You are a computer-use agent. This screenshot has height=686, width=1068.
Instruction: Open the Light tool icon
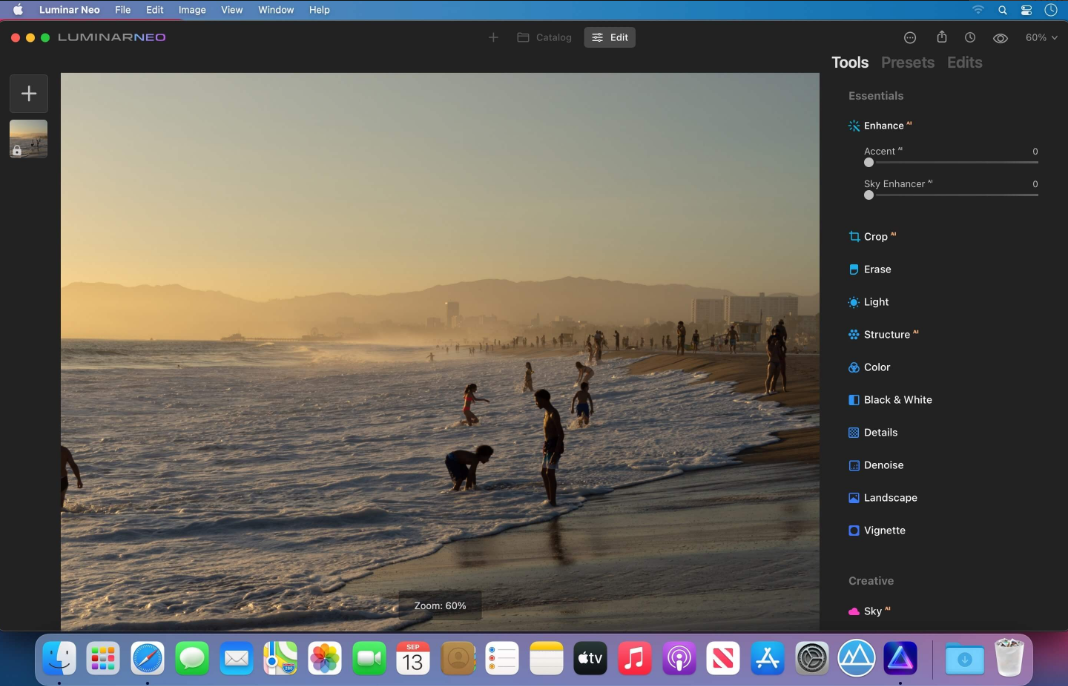(853, 302)
